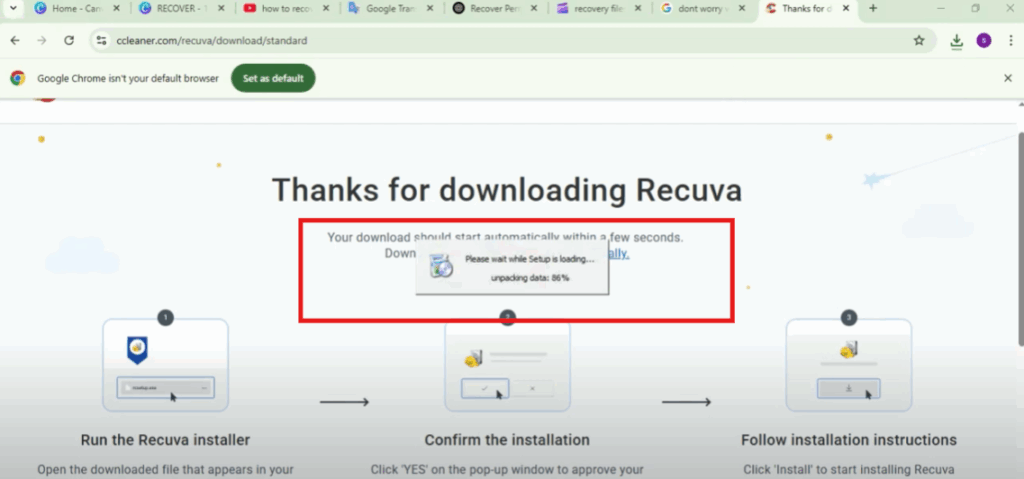Go forward to the next page
The height and width of the screenshot is (479, 1024).
[x=42, y=41]
